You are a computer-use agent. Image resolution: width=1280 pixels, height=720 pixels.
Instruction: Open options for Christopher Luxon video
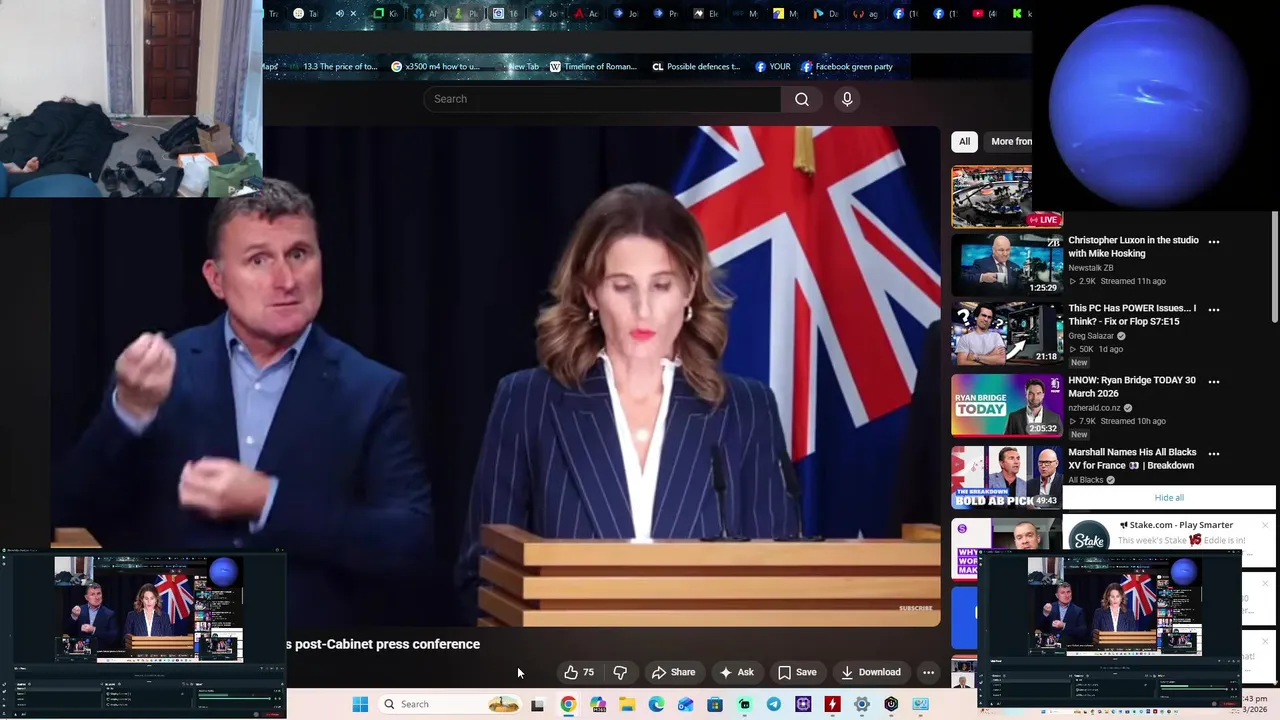coord(1214,241)
